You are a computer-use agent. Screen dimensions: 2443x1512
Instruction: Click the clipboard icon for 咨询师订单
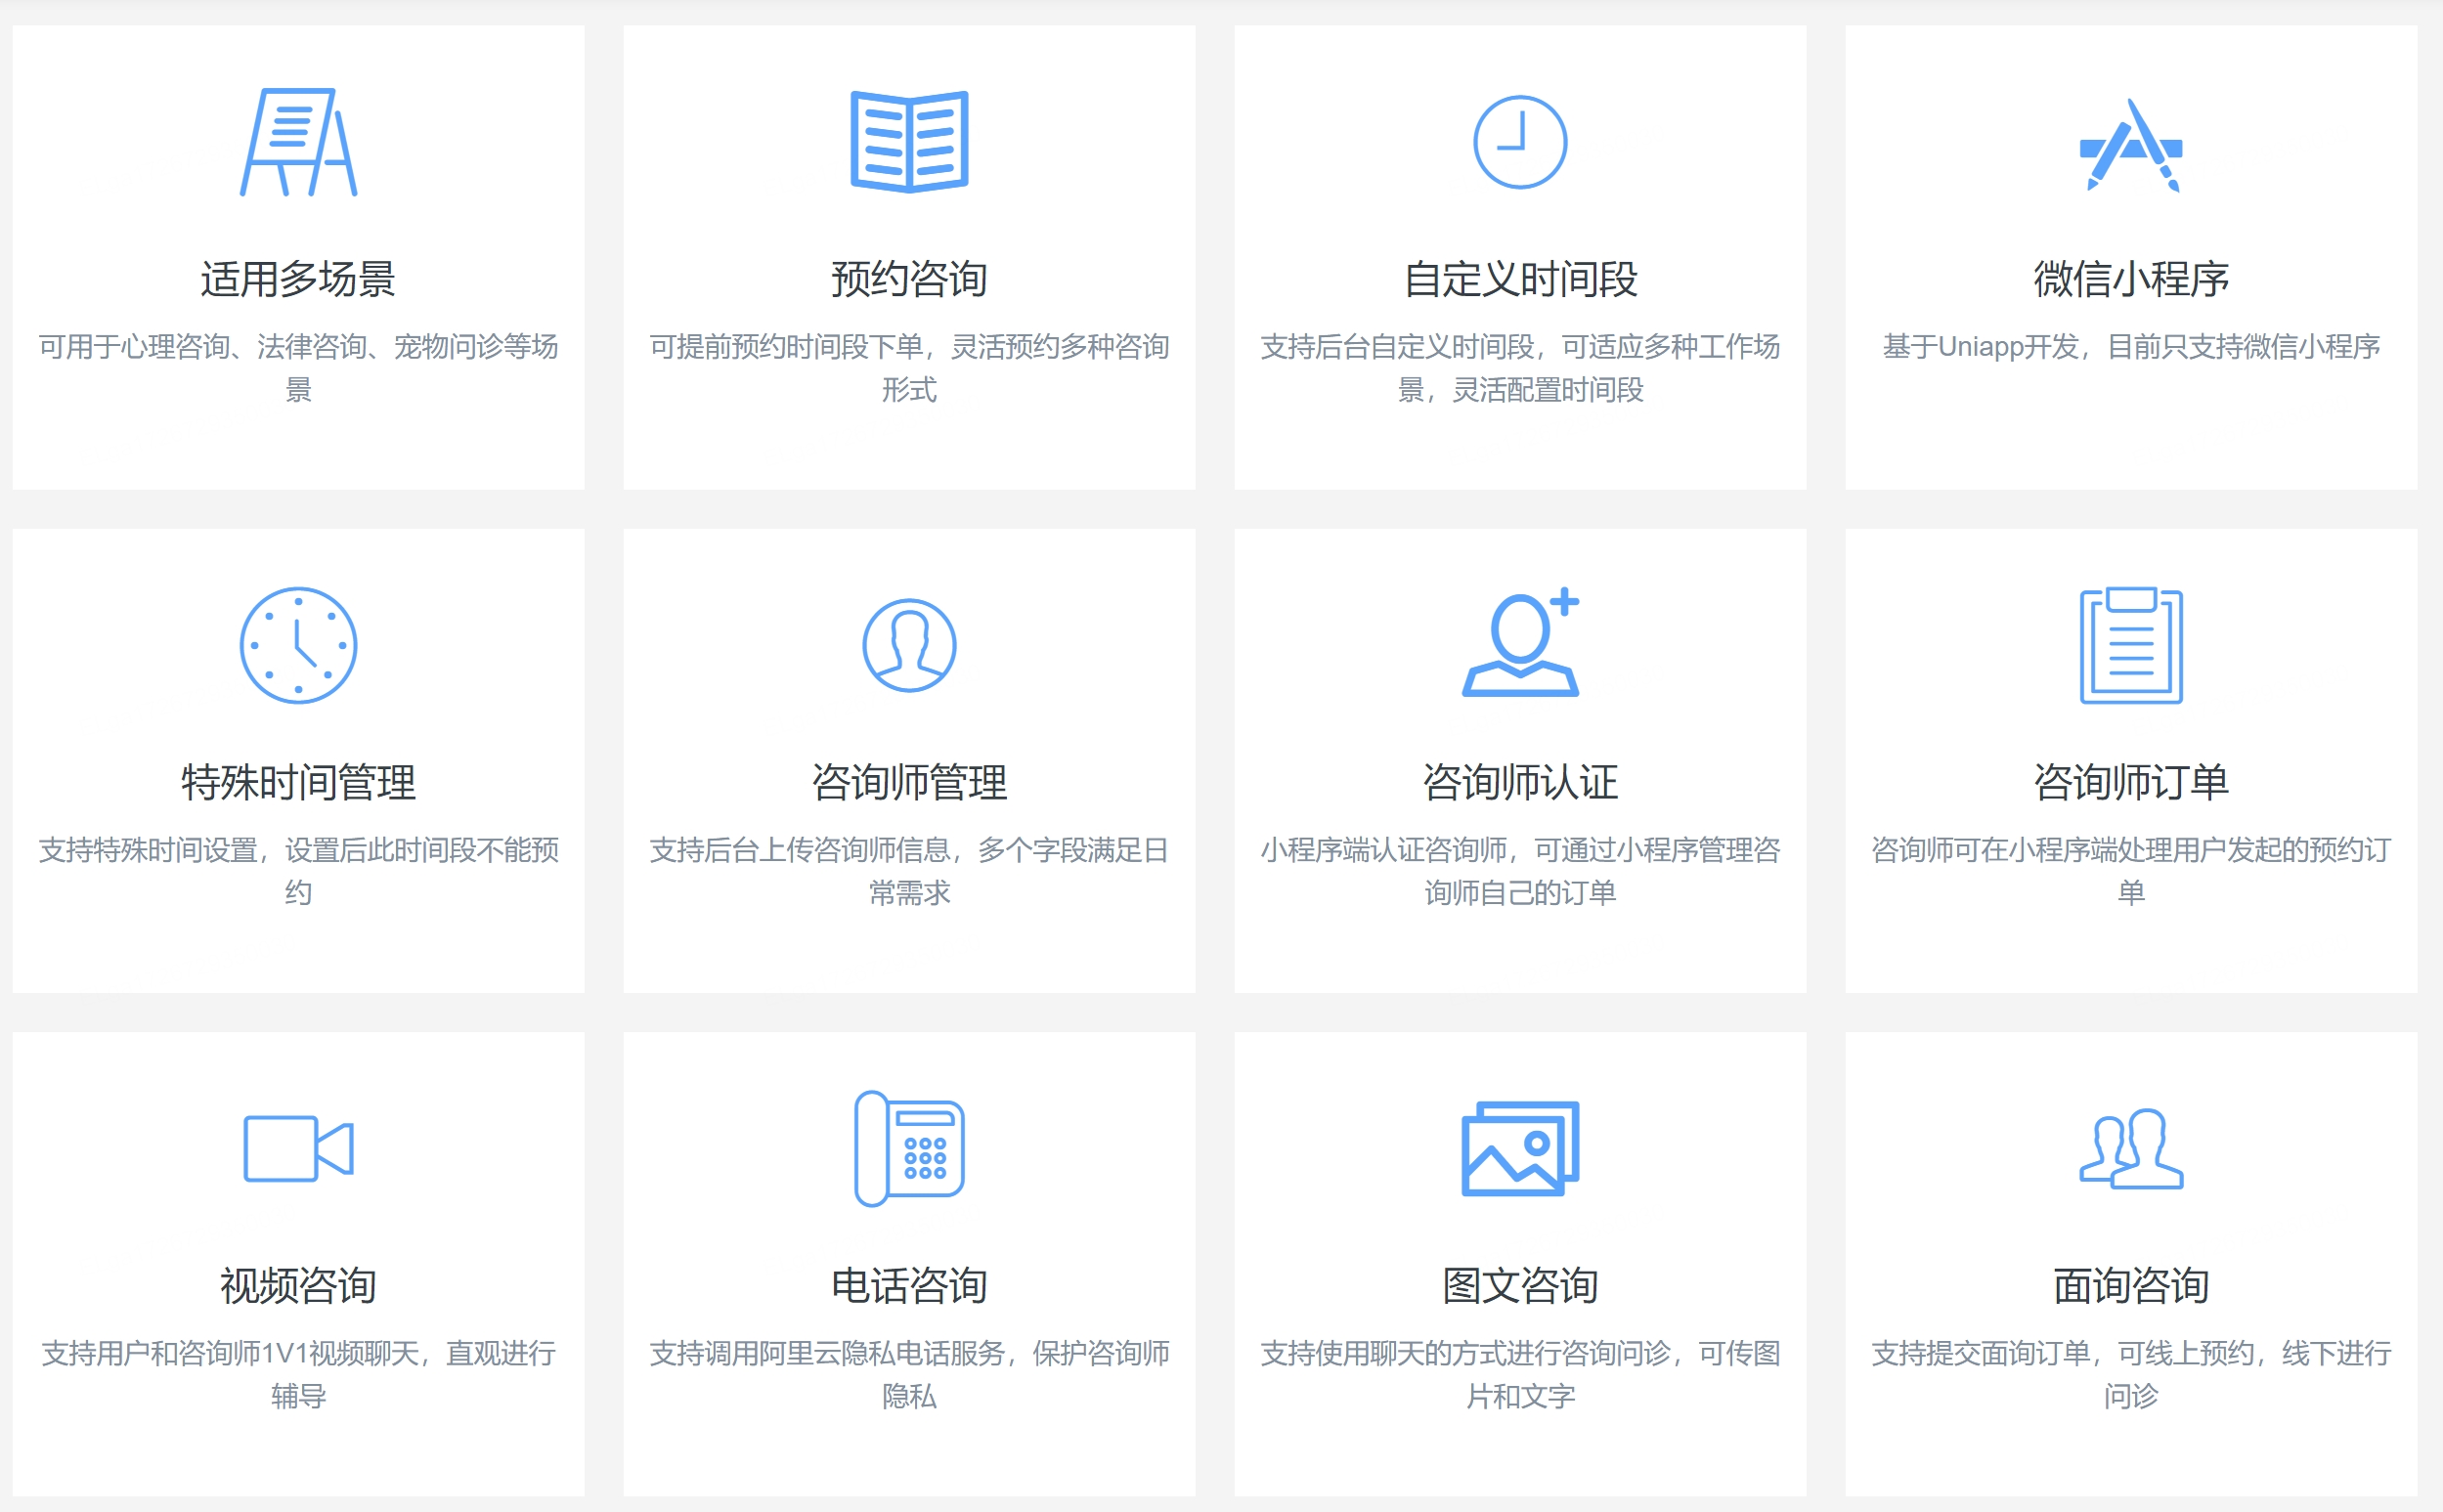pos(2131,645)
